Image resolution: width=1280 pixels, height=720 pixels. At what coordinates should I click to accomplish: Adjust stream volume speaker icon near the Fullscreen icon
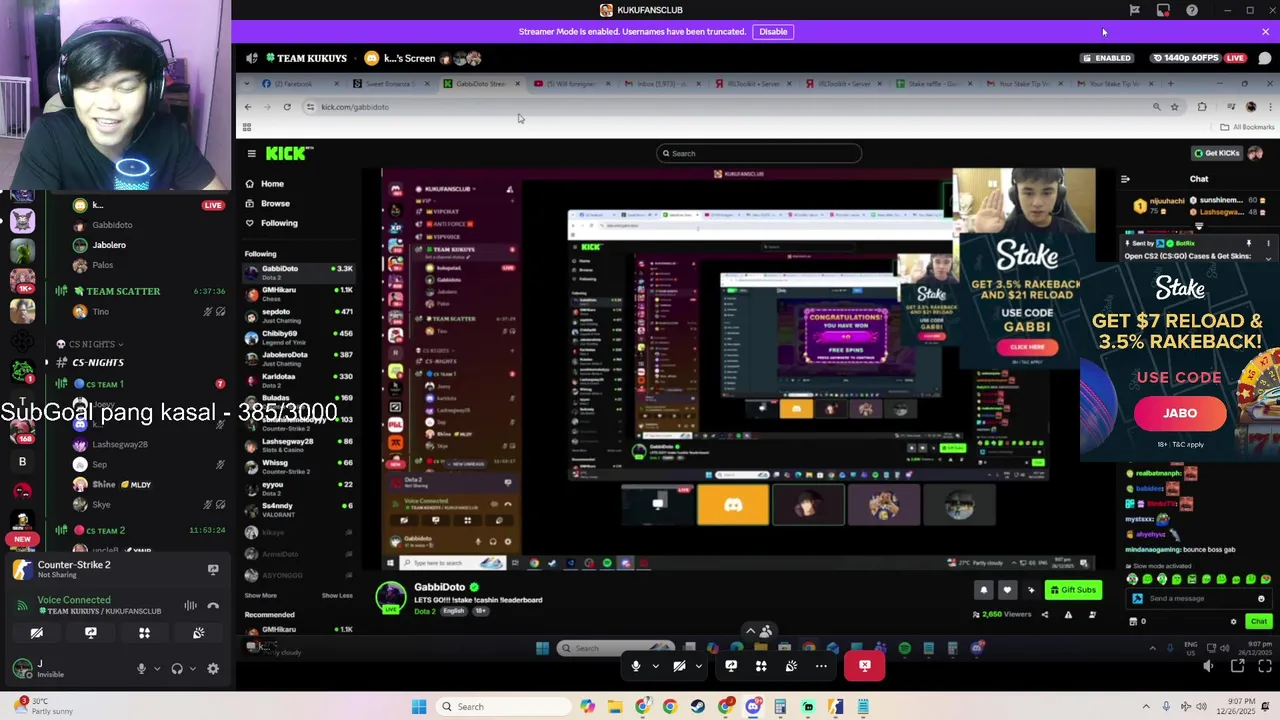(x=1208, y=666)
